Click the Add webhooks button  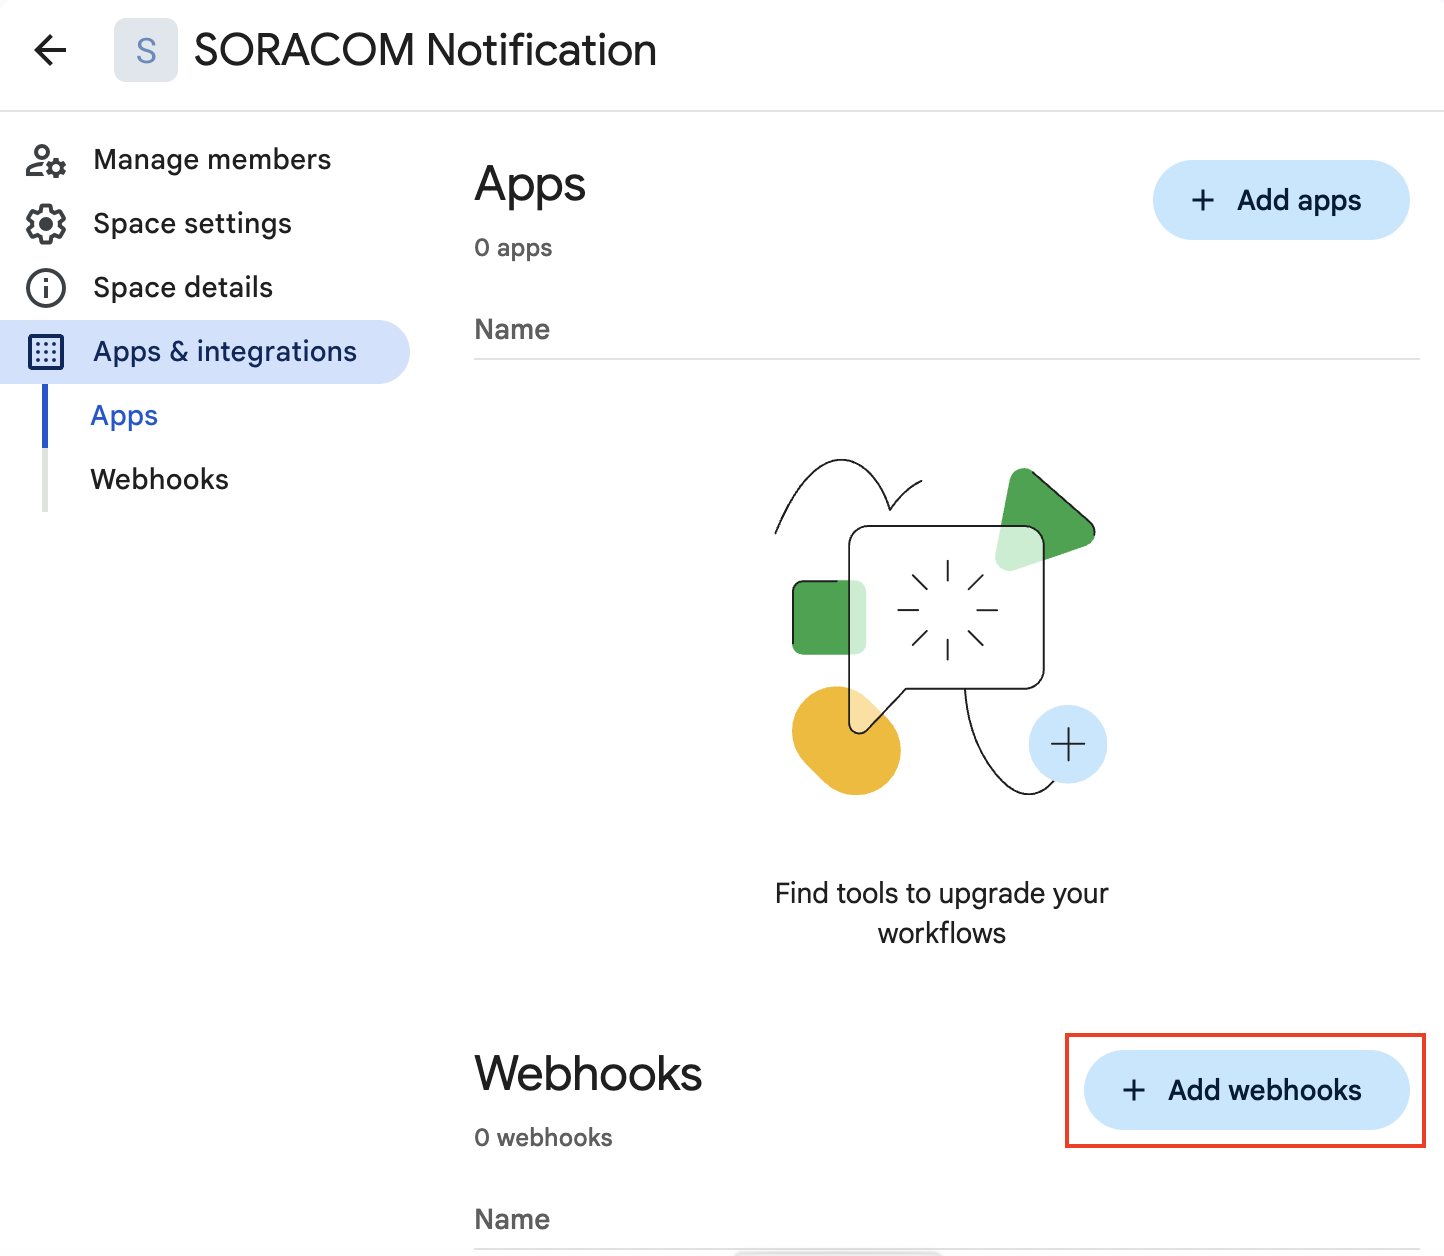[x=1246, y=1090]
